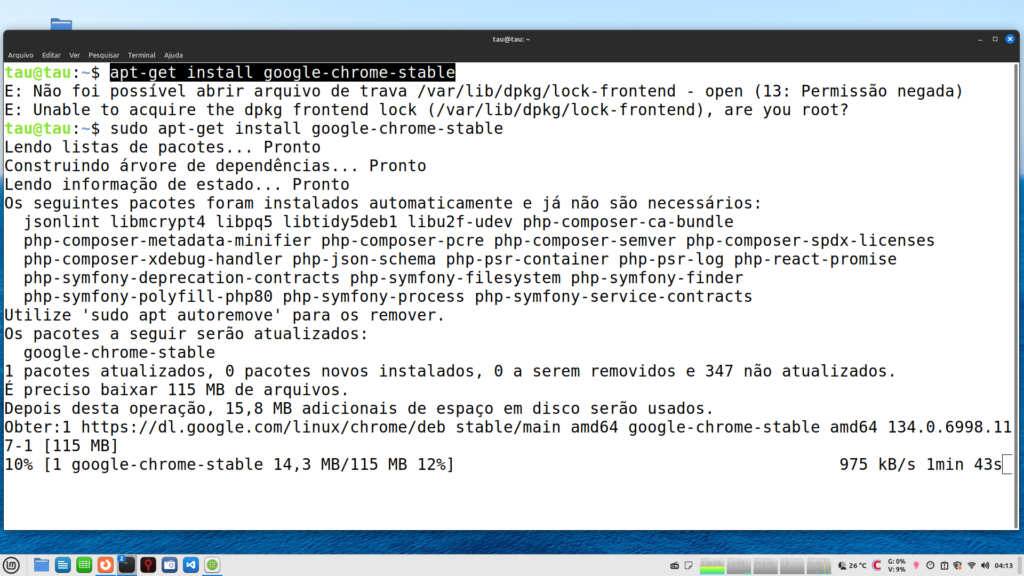Open the Linux Mint start menu
The height and width of the screenshot is (576, 1024).
11,565
